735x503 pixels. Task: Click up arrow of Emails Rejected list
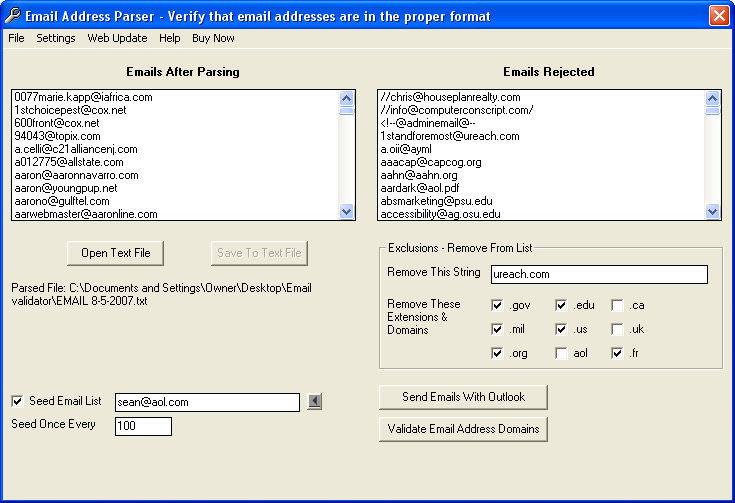712,98
